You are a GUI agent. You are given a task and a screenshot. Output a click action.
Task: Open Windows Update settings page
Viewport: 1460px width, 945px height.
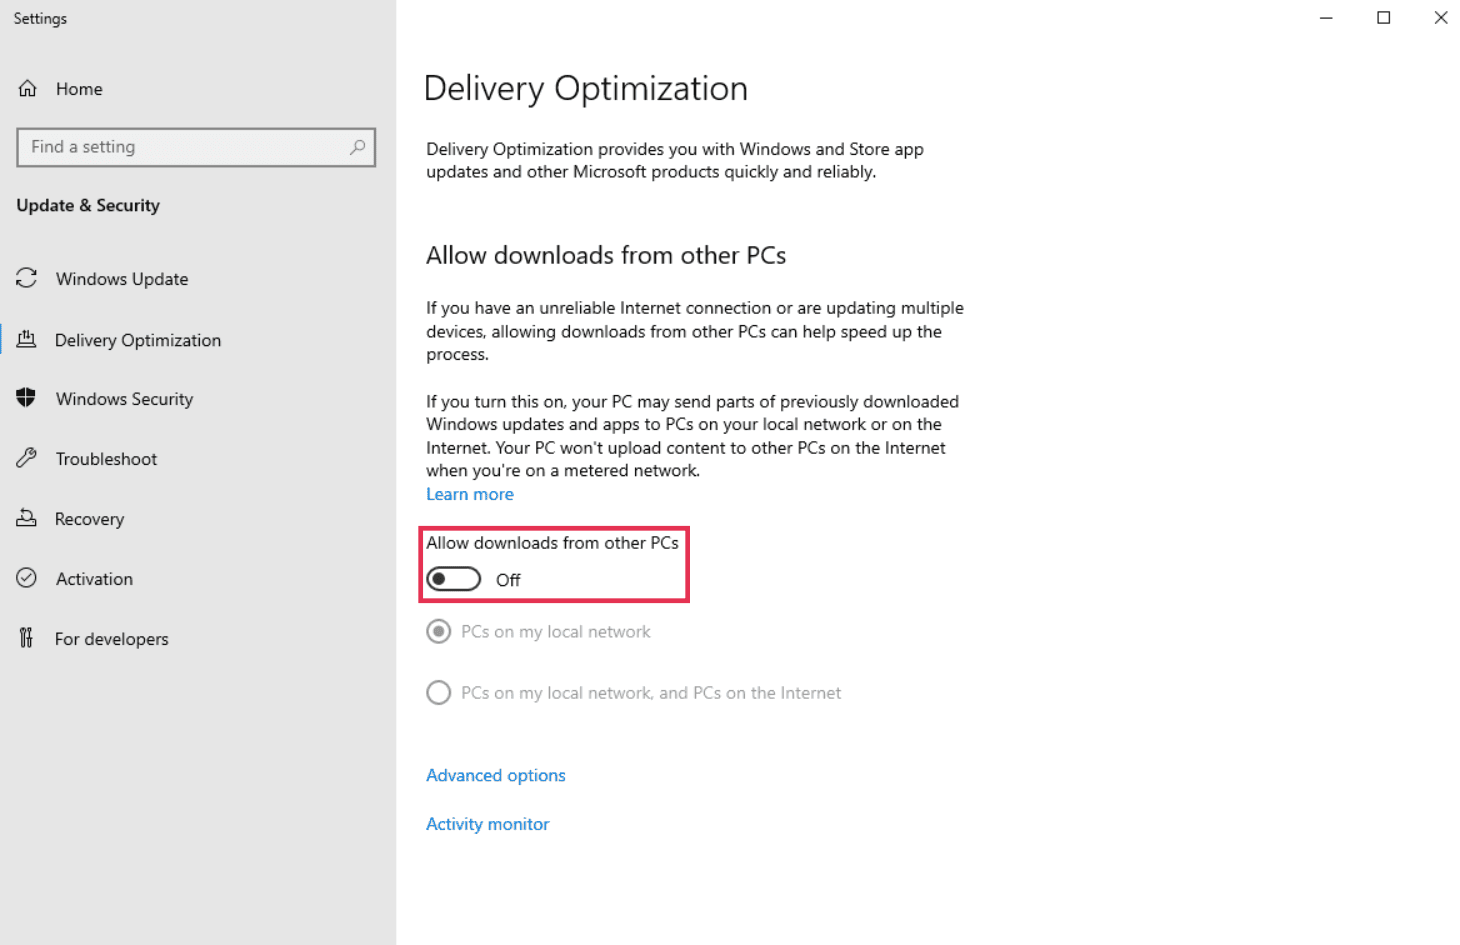click(x=122, y=279)
